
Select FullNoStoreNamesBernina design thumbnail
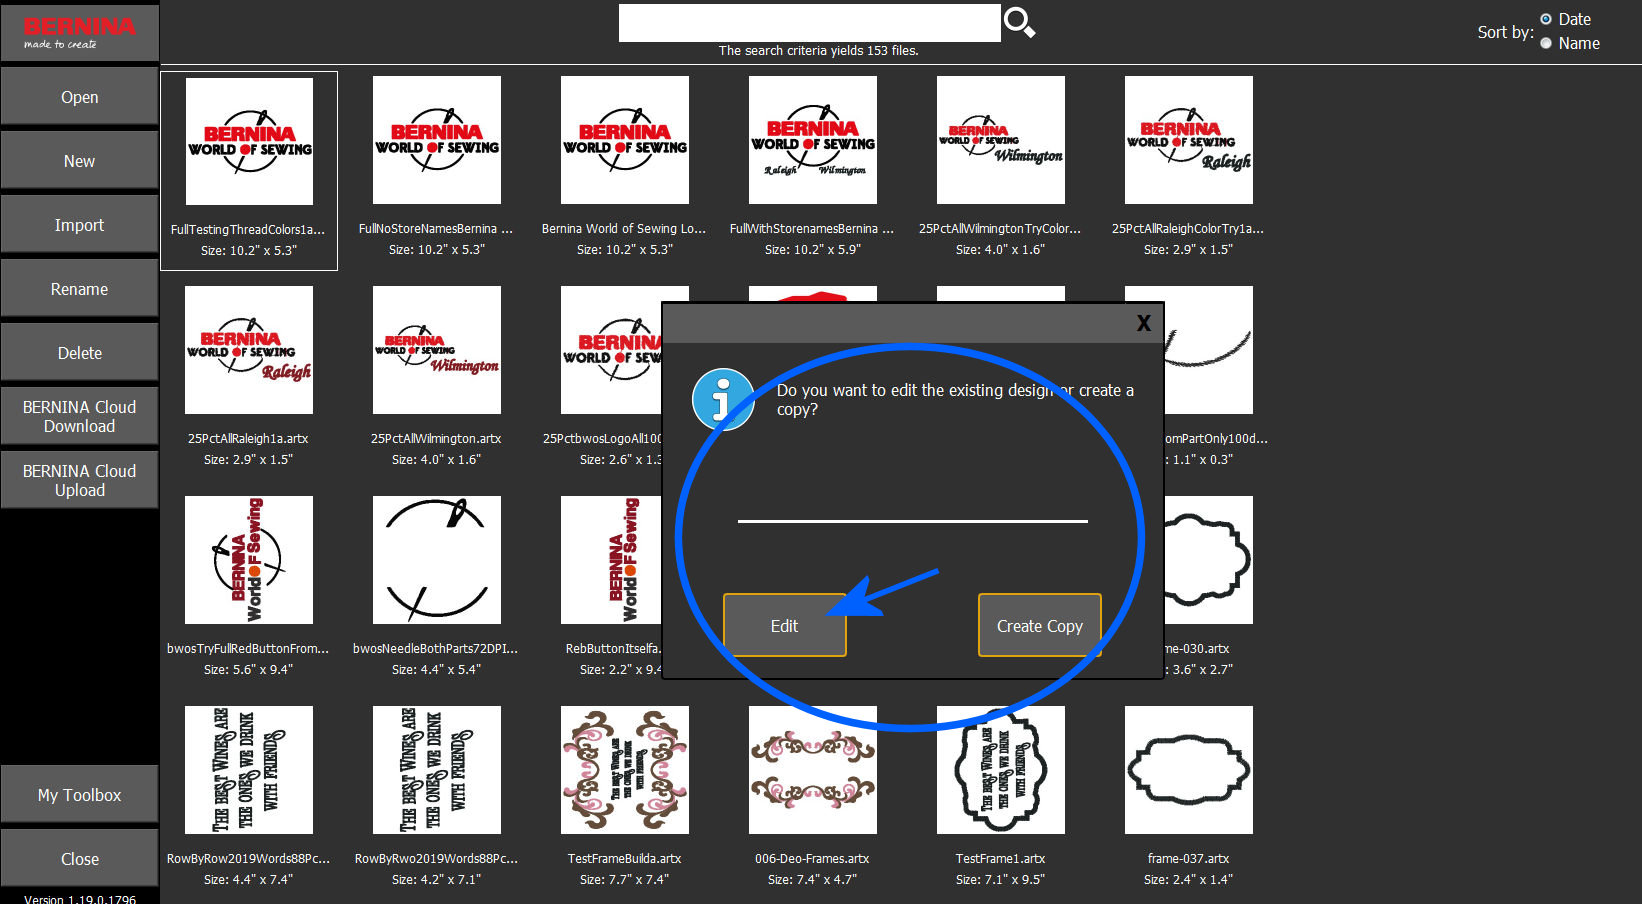[x=437, y=140]
